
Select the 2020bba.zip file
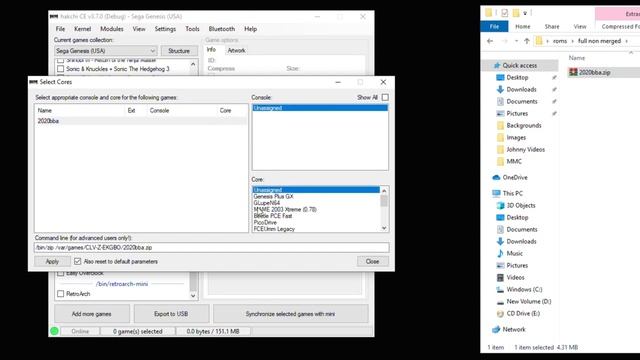pos(595,72)
